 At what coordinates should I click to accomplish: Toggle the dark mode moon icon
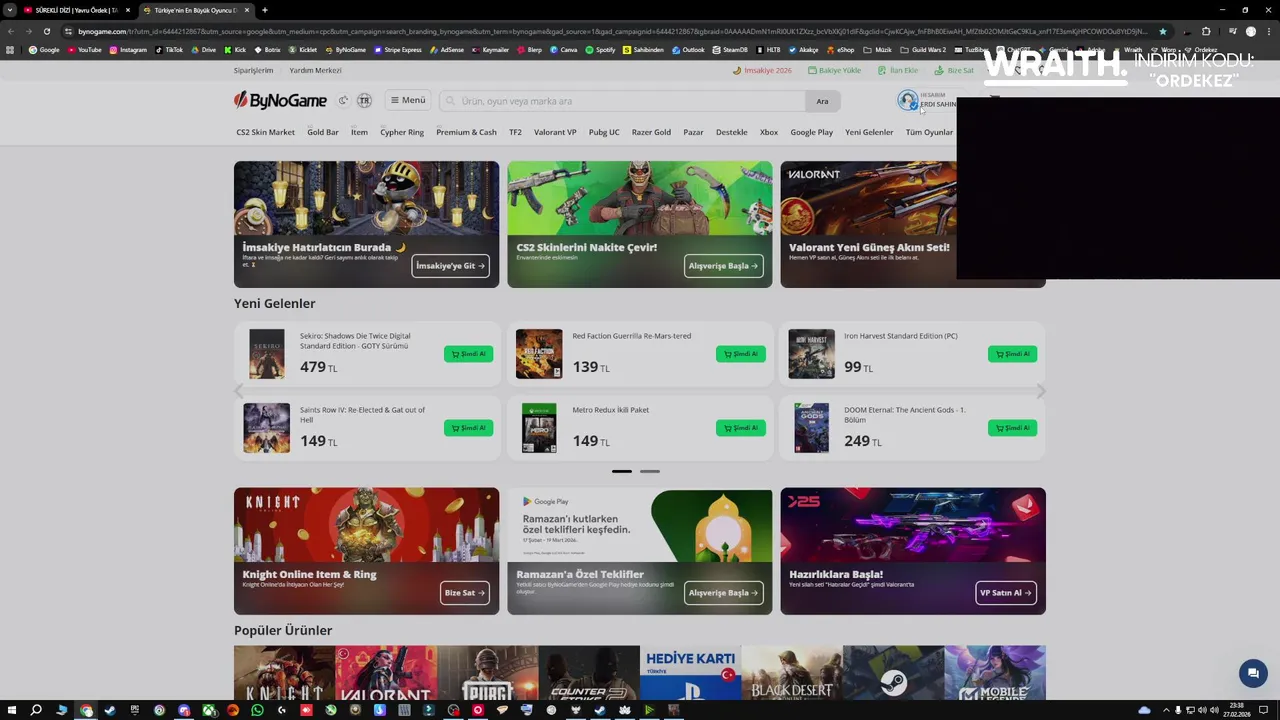pos(343,100)
